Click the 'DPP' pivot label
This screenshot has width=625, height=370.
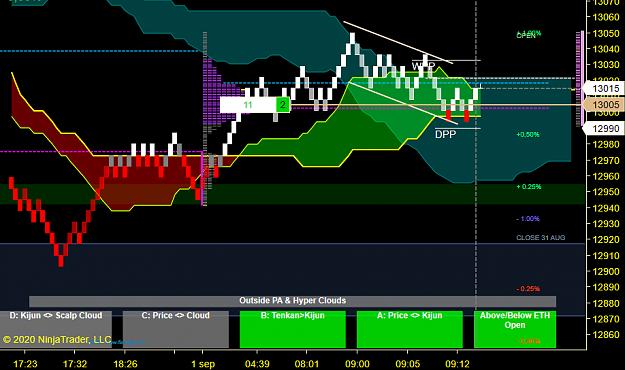[x=445, y=135]
